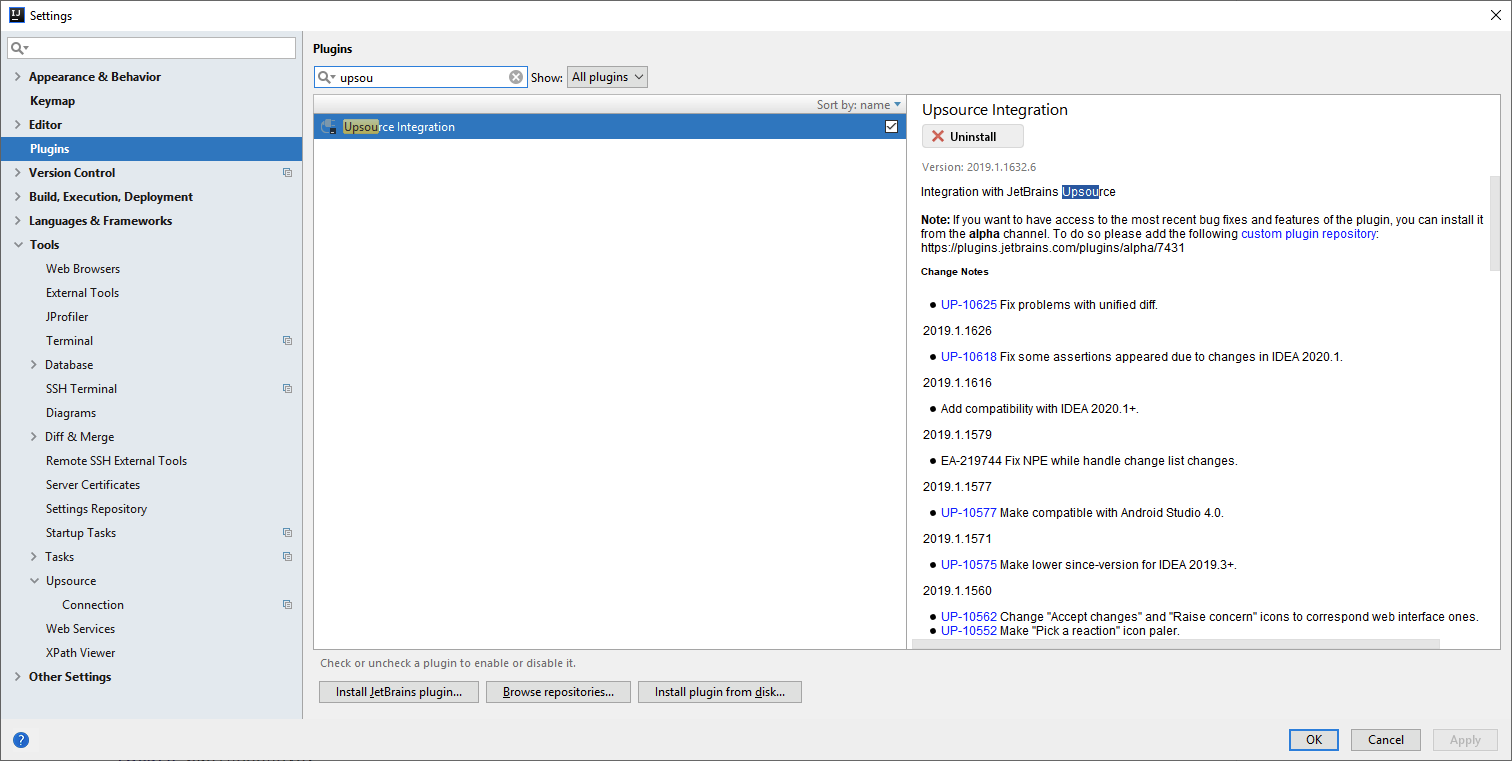Click the version text 2019.1.1632.6
The height and width of the screenshot is (761, 1512).
(979, 167)
